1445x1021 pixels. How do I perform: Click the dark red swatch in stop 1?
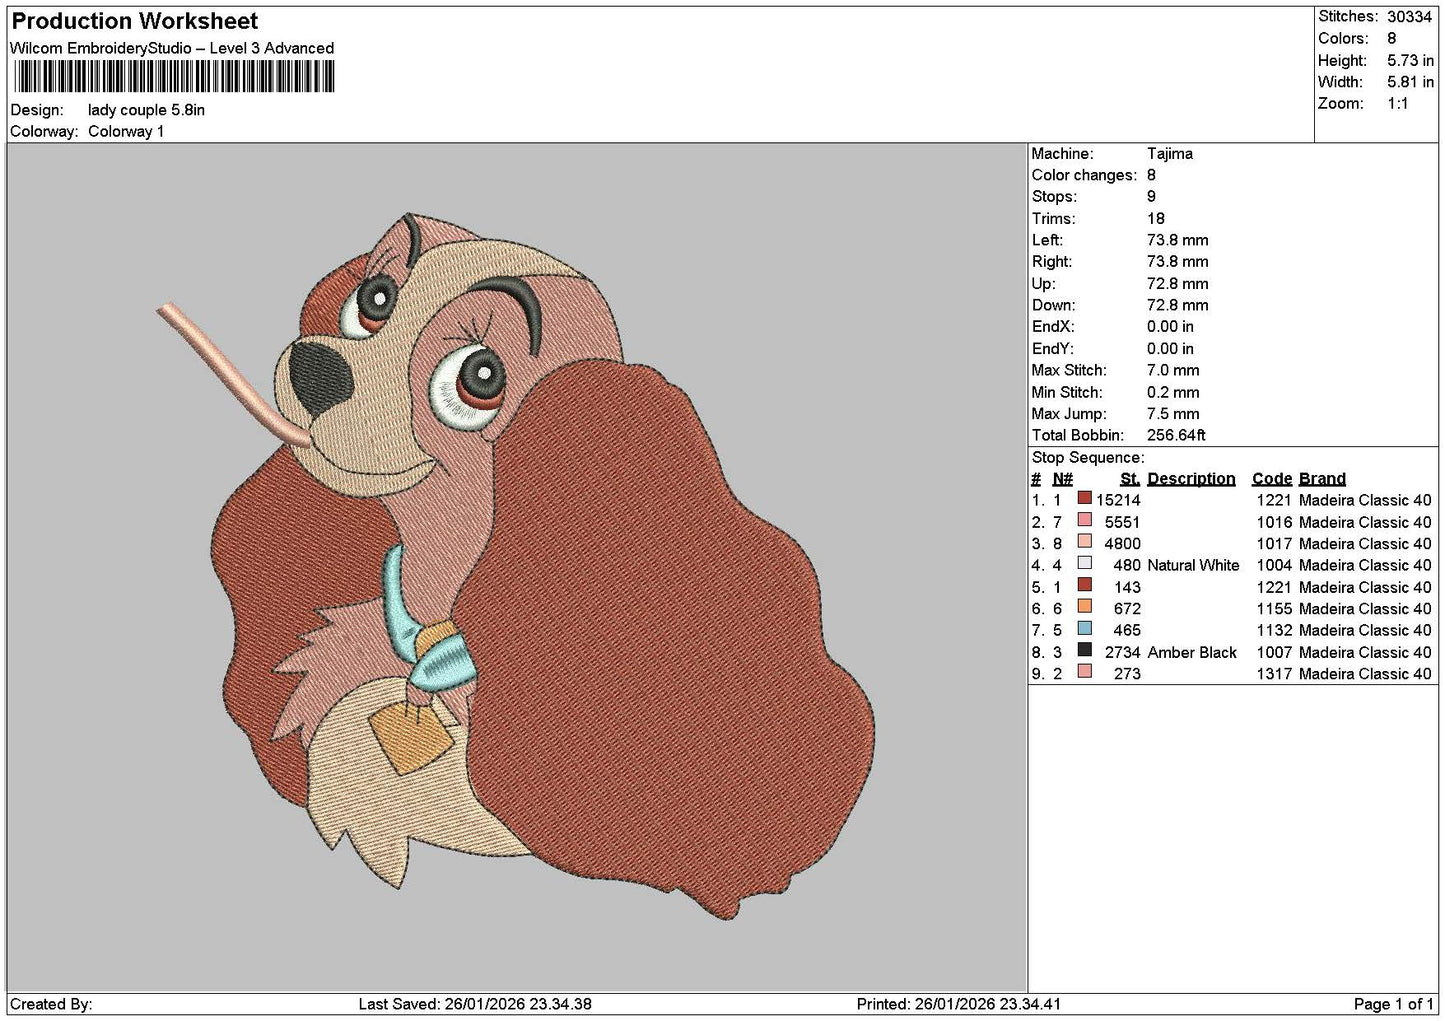tap(1084, 500)
